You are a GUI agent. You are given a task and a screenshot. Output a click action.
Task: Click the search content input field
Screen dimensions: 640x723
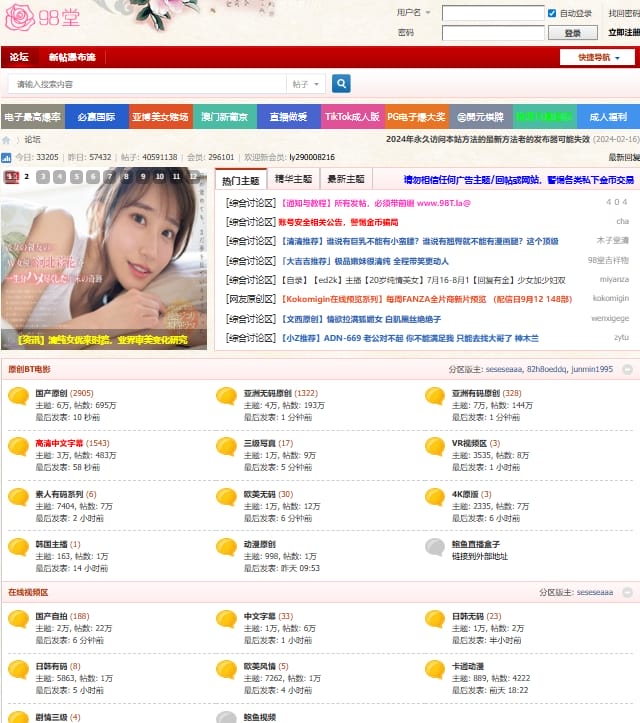pos(148,84)
